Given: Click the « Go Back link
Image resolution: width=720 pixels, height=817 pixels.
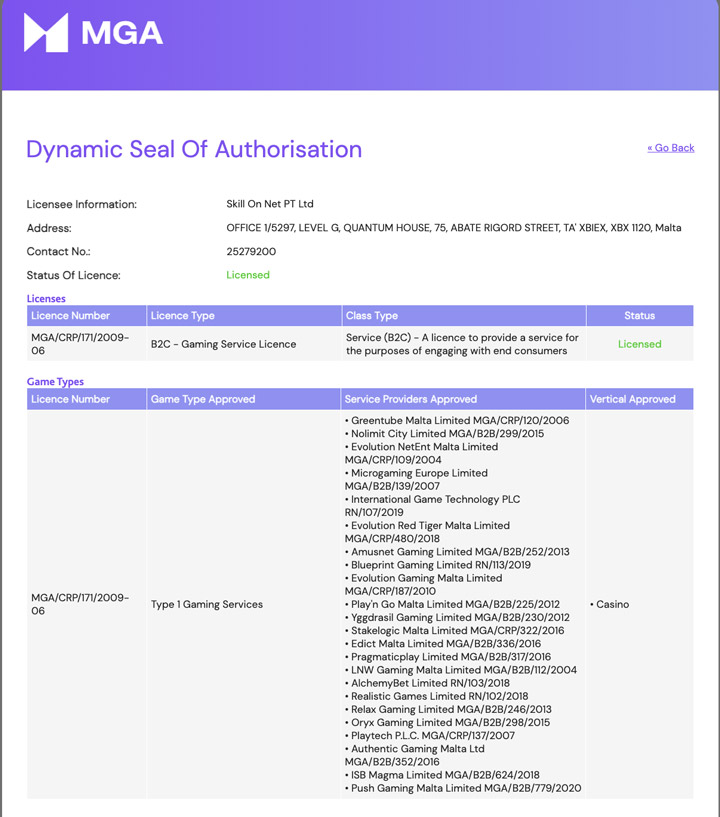Looking at the screenshot, I should click(671, 148).
